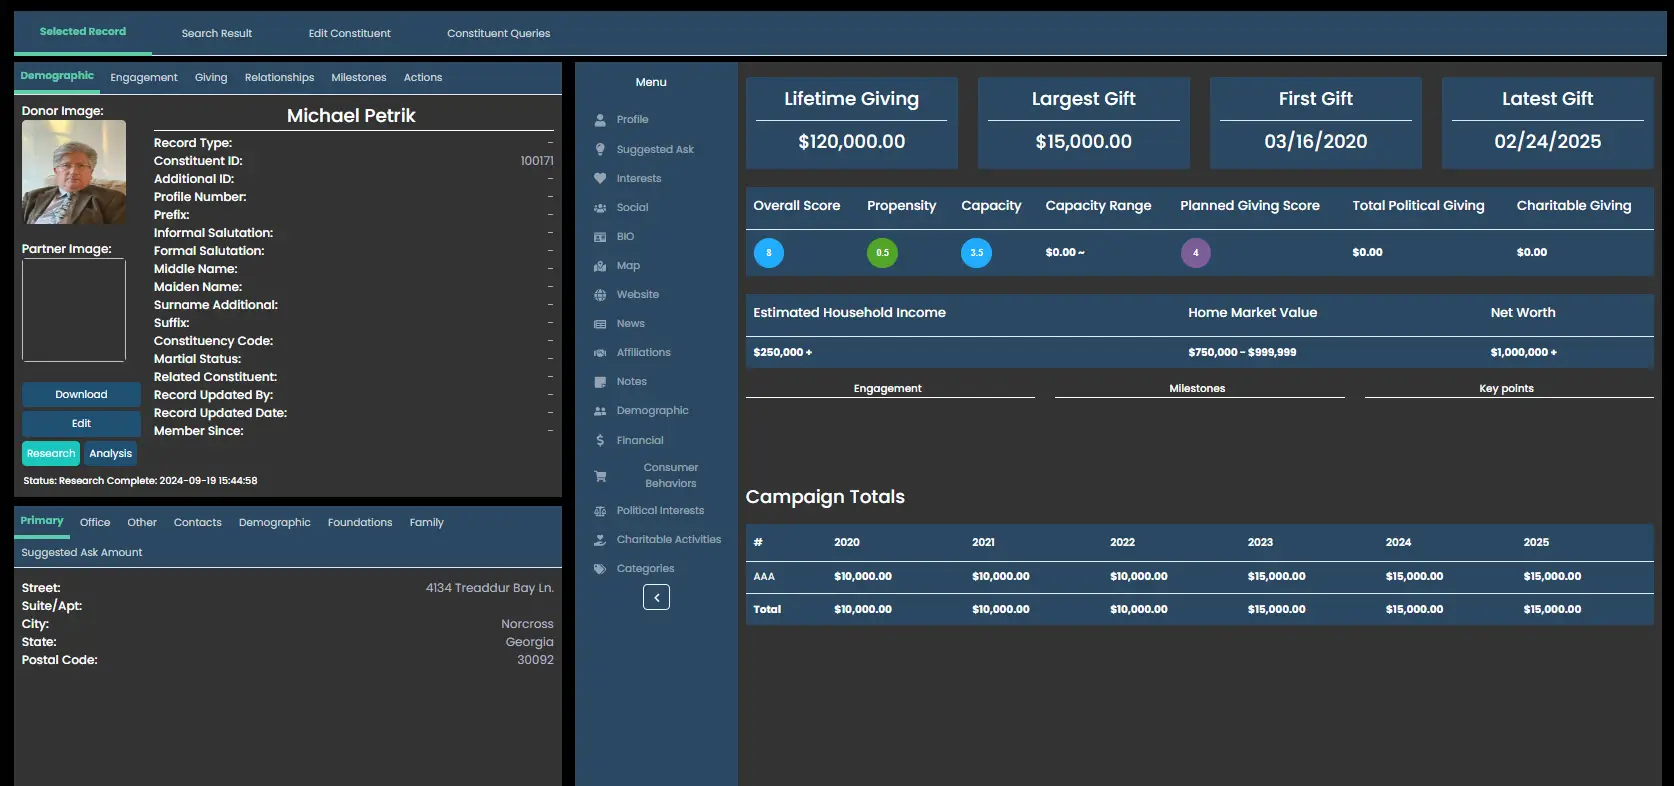
Task: Click the Website globe icon
Action: tap(600, 295)
